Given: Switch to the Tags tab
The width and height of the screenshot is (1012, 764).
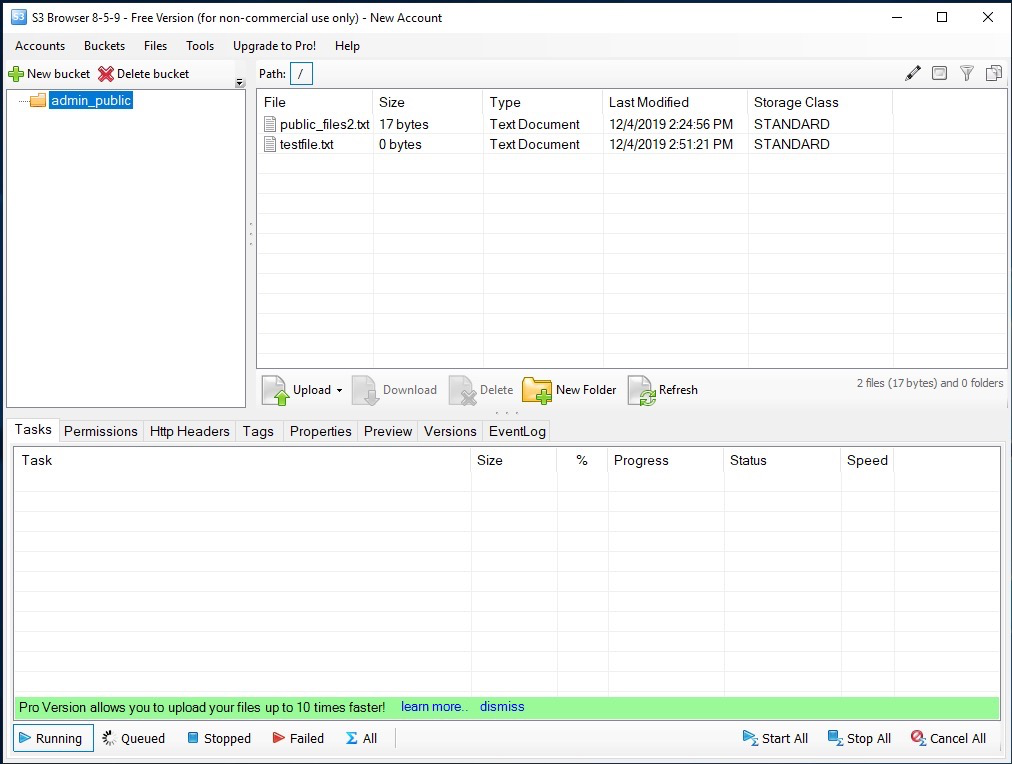Looking at the screenshot, I should pos(258,431).
